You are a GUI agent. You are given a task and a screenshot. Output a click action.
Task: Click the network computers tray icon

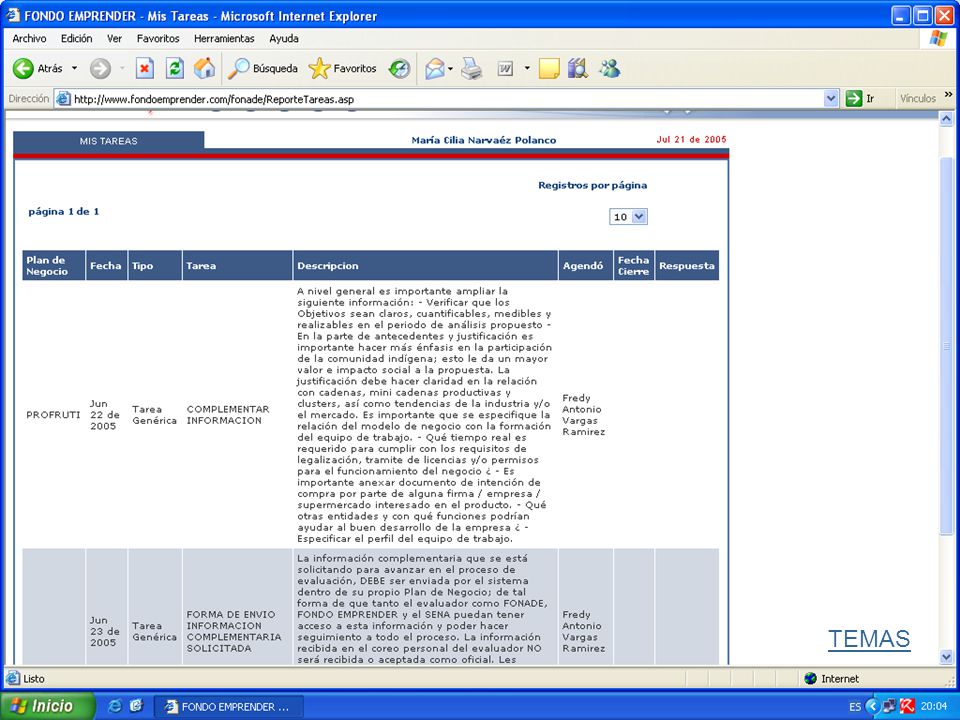(x=890, y=707)
